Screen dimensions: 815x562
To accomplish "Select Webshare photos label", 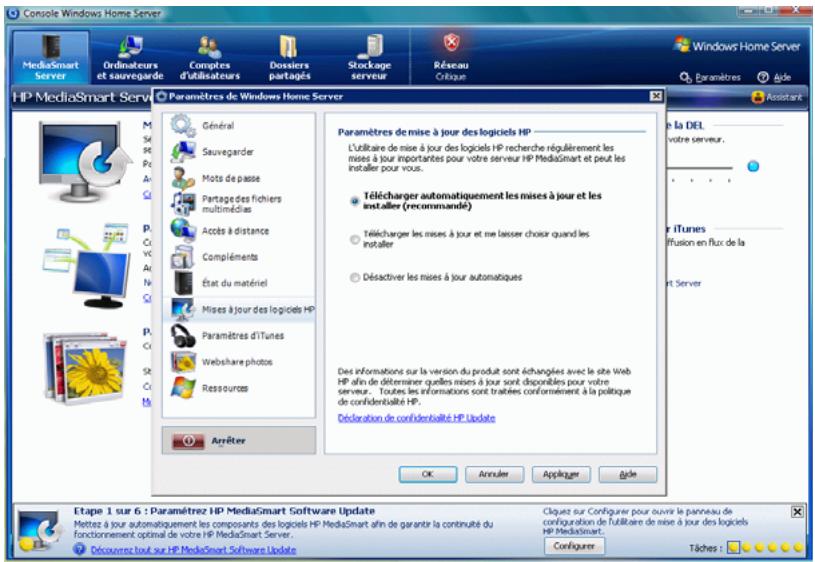I will click(x=237, y=362).
